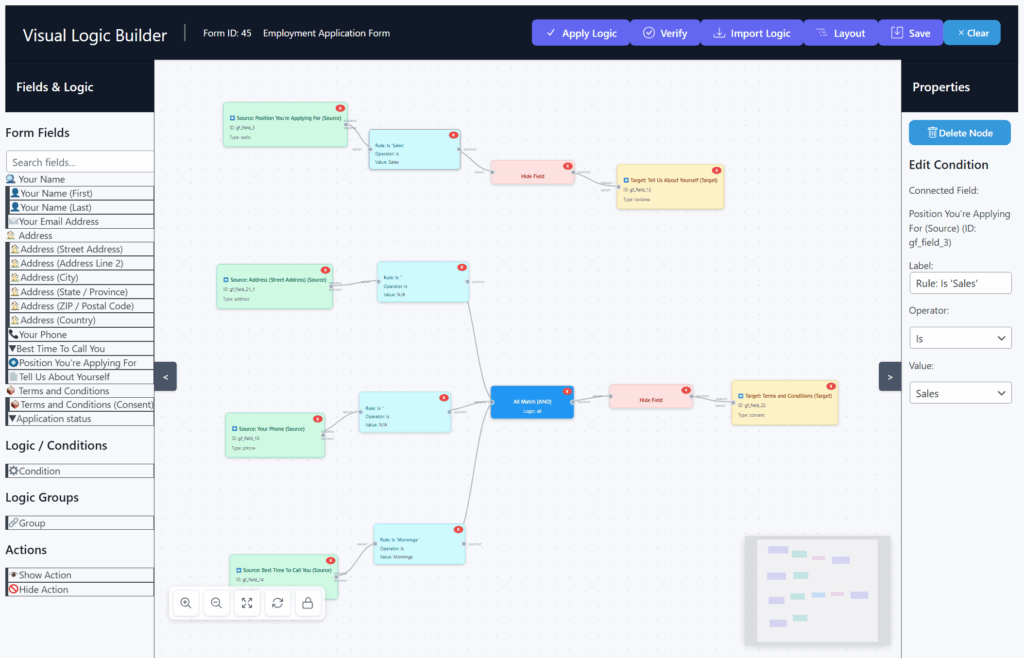Select Address (State / Province) field
Image resolution: width=1024 pixels, height=658 pixels.
click(80, 292)
